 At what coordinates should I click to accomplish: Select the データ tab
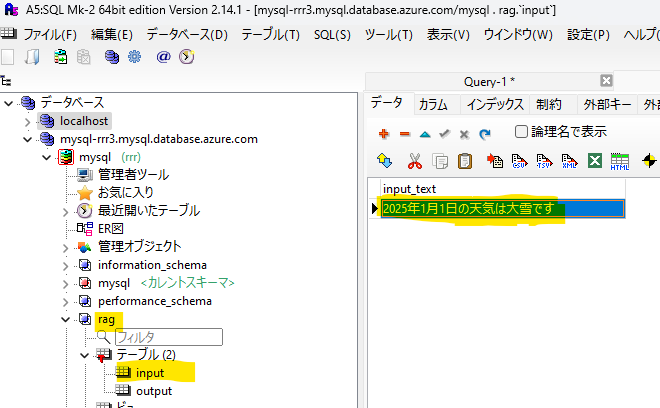(x=387, y=103)
